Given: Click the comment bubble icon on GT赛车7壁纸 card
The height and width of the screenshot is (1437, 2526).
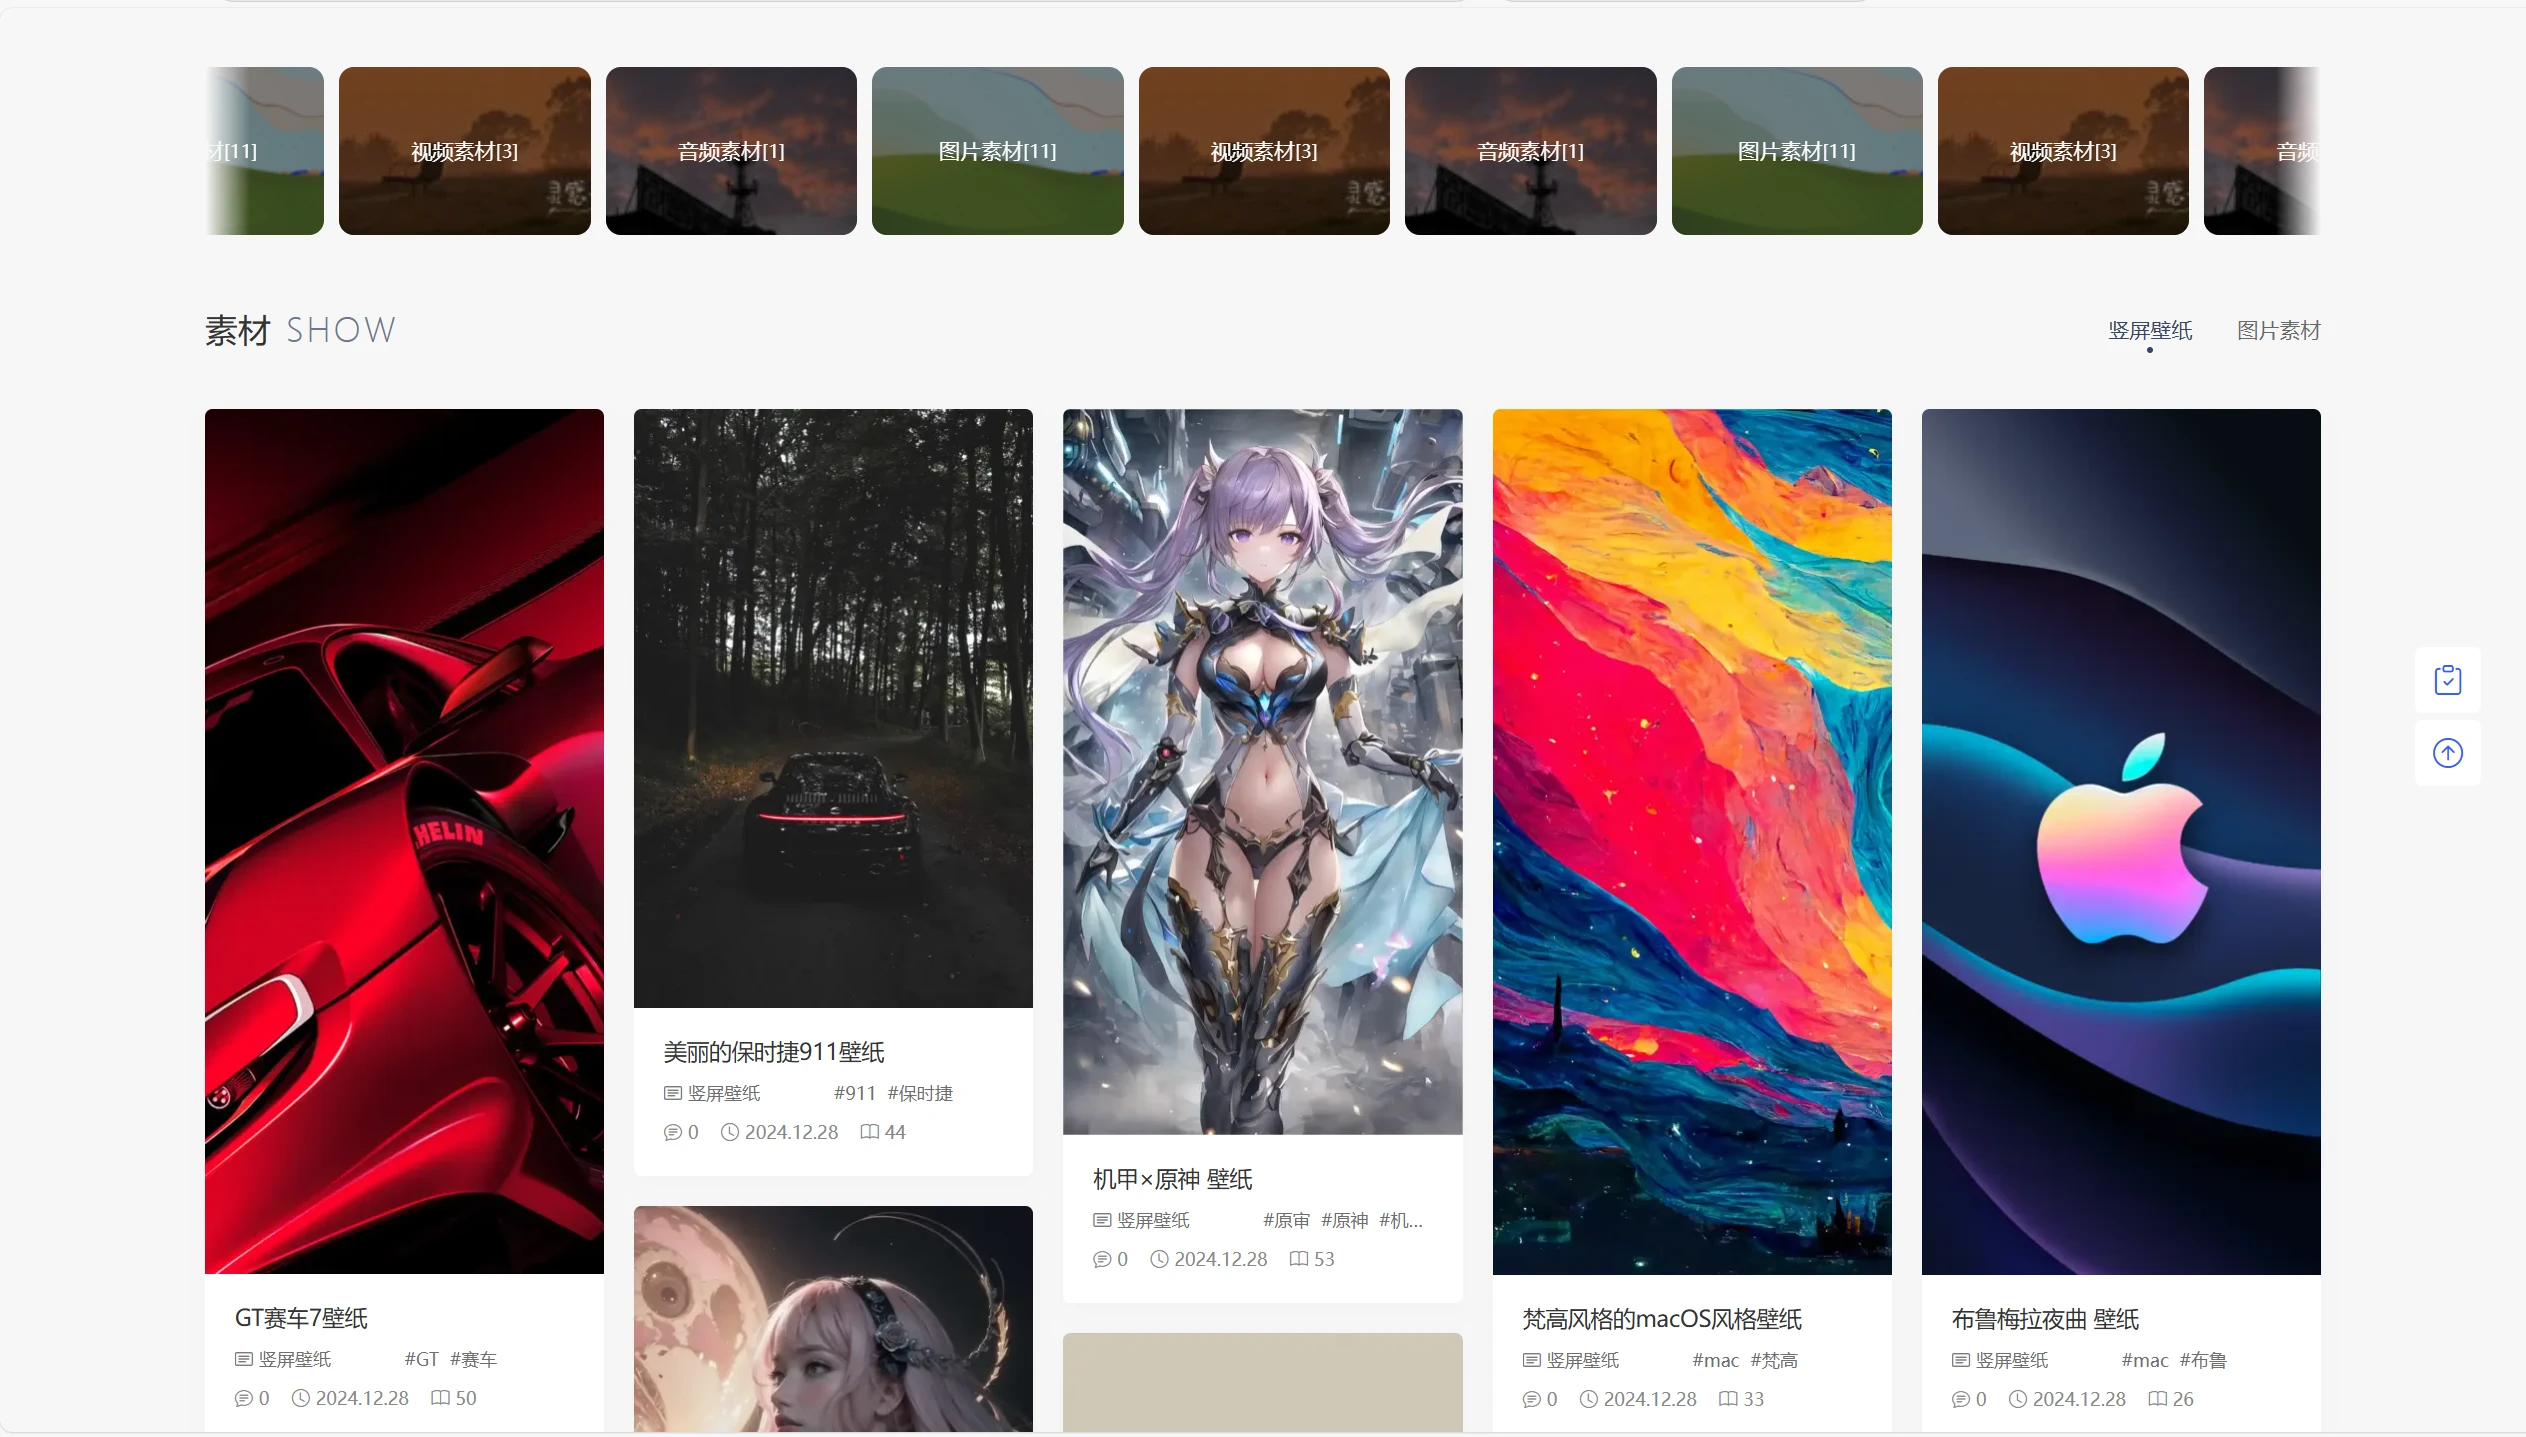Looking at the screenshot, I should pyautogui.click(x=243, y=1397).
